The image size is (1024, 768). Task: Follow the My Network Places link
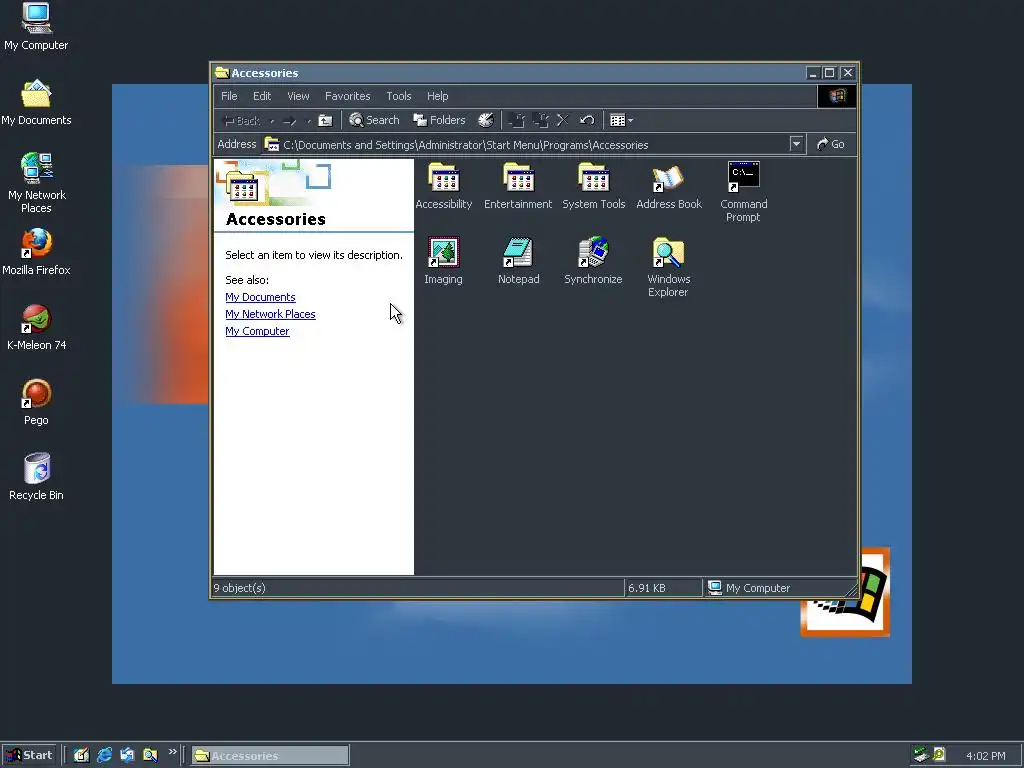pyautogui.click(x=270, y=314)
